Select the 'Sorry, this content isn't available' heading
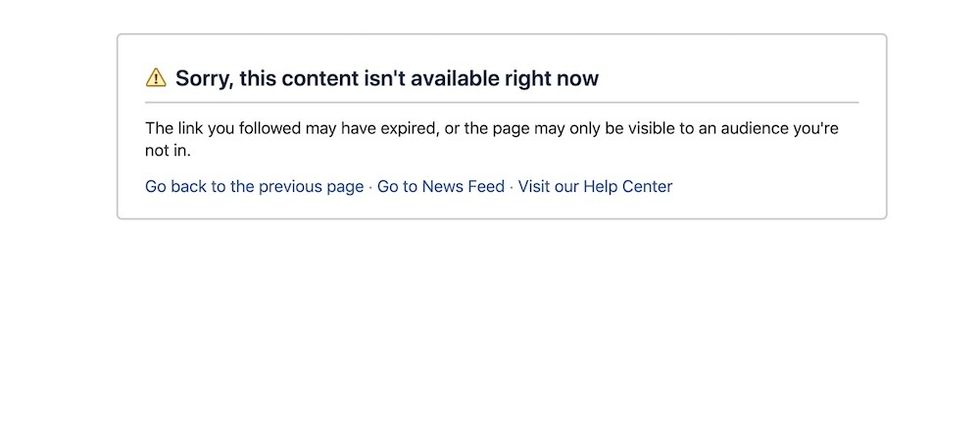Viewport: 980px width, 424px height. coord(387,78)
